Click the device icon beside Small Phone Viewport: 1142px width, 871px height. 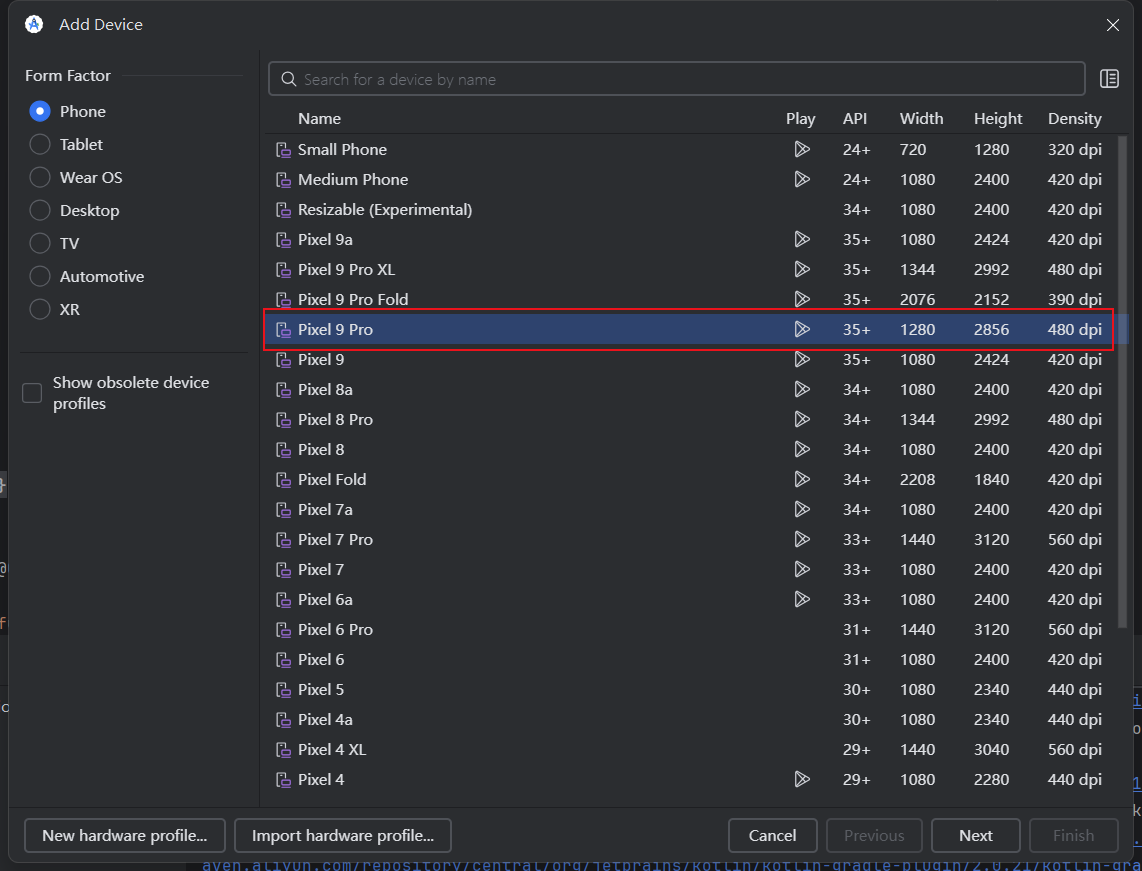pyautogui.click(x=283, y=150)
